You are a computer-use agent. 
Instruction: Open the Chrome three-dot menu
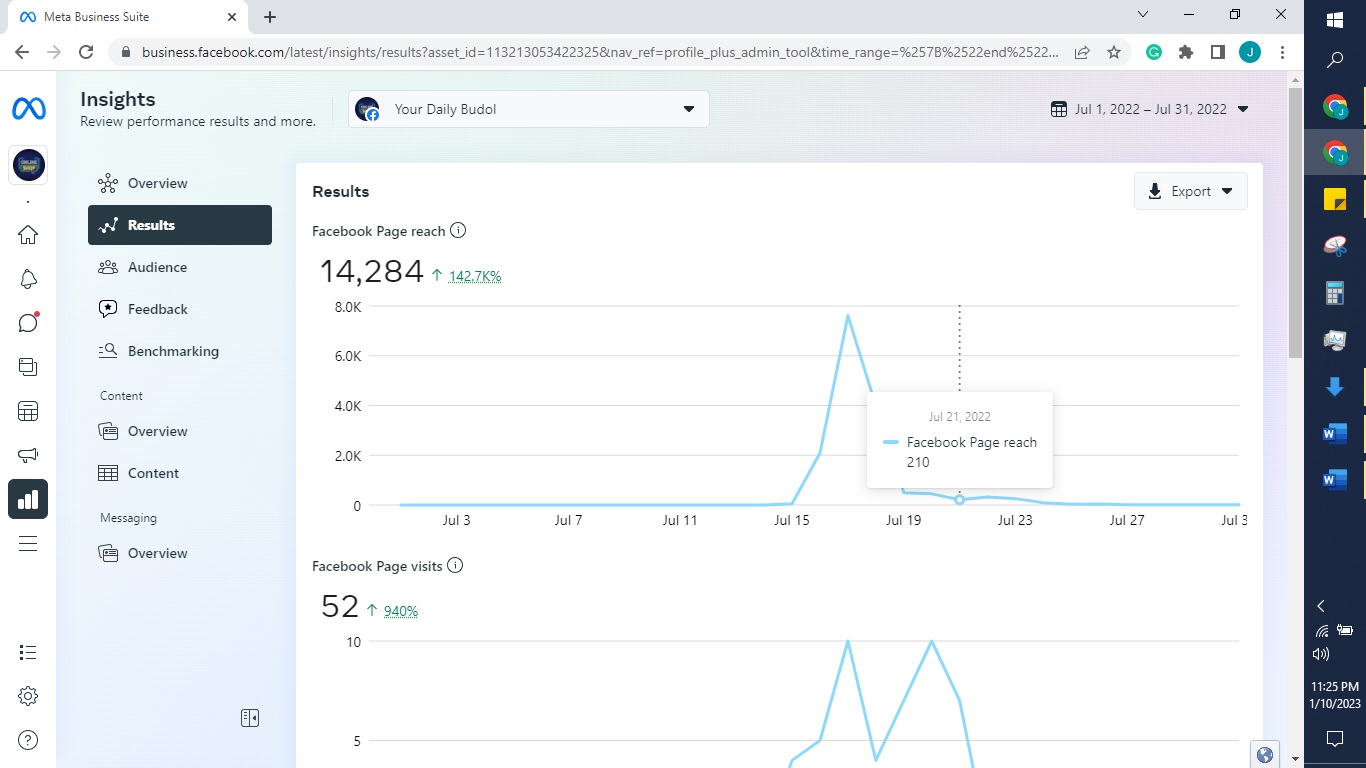(1282, 52)
